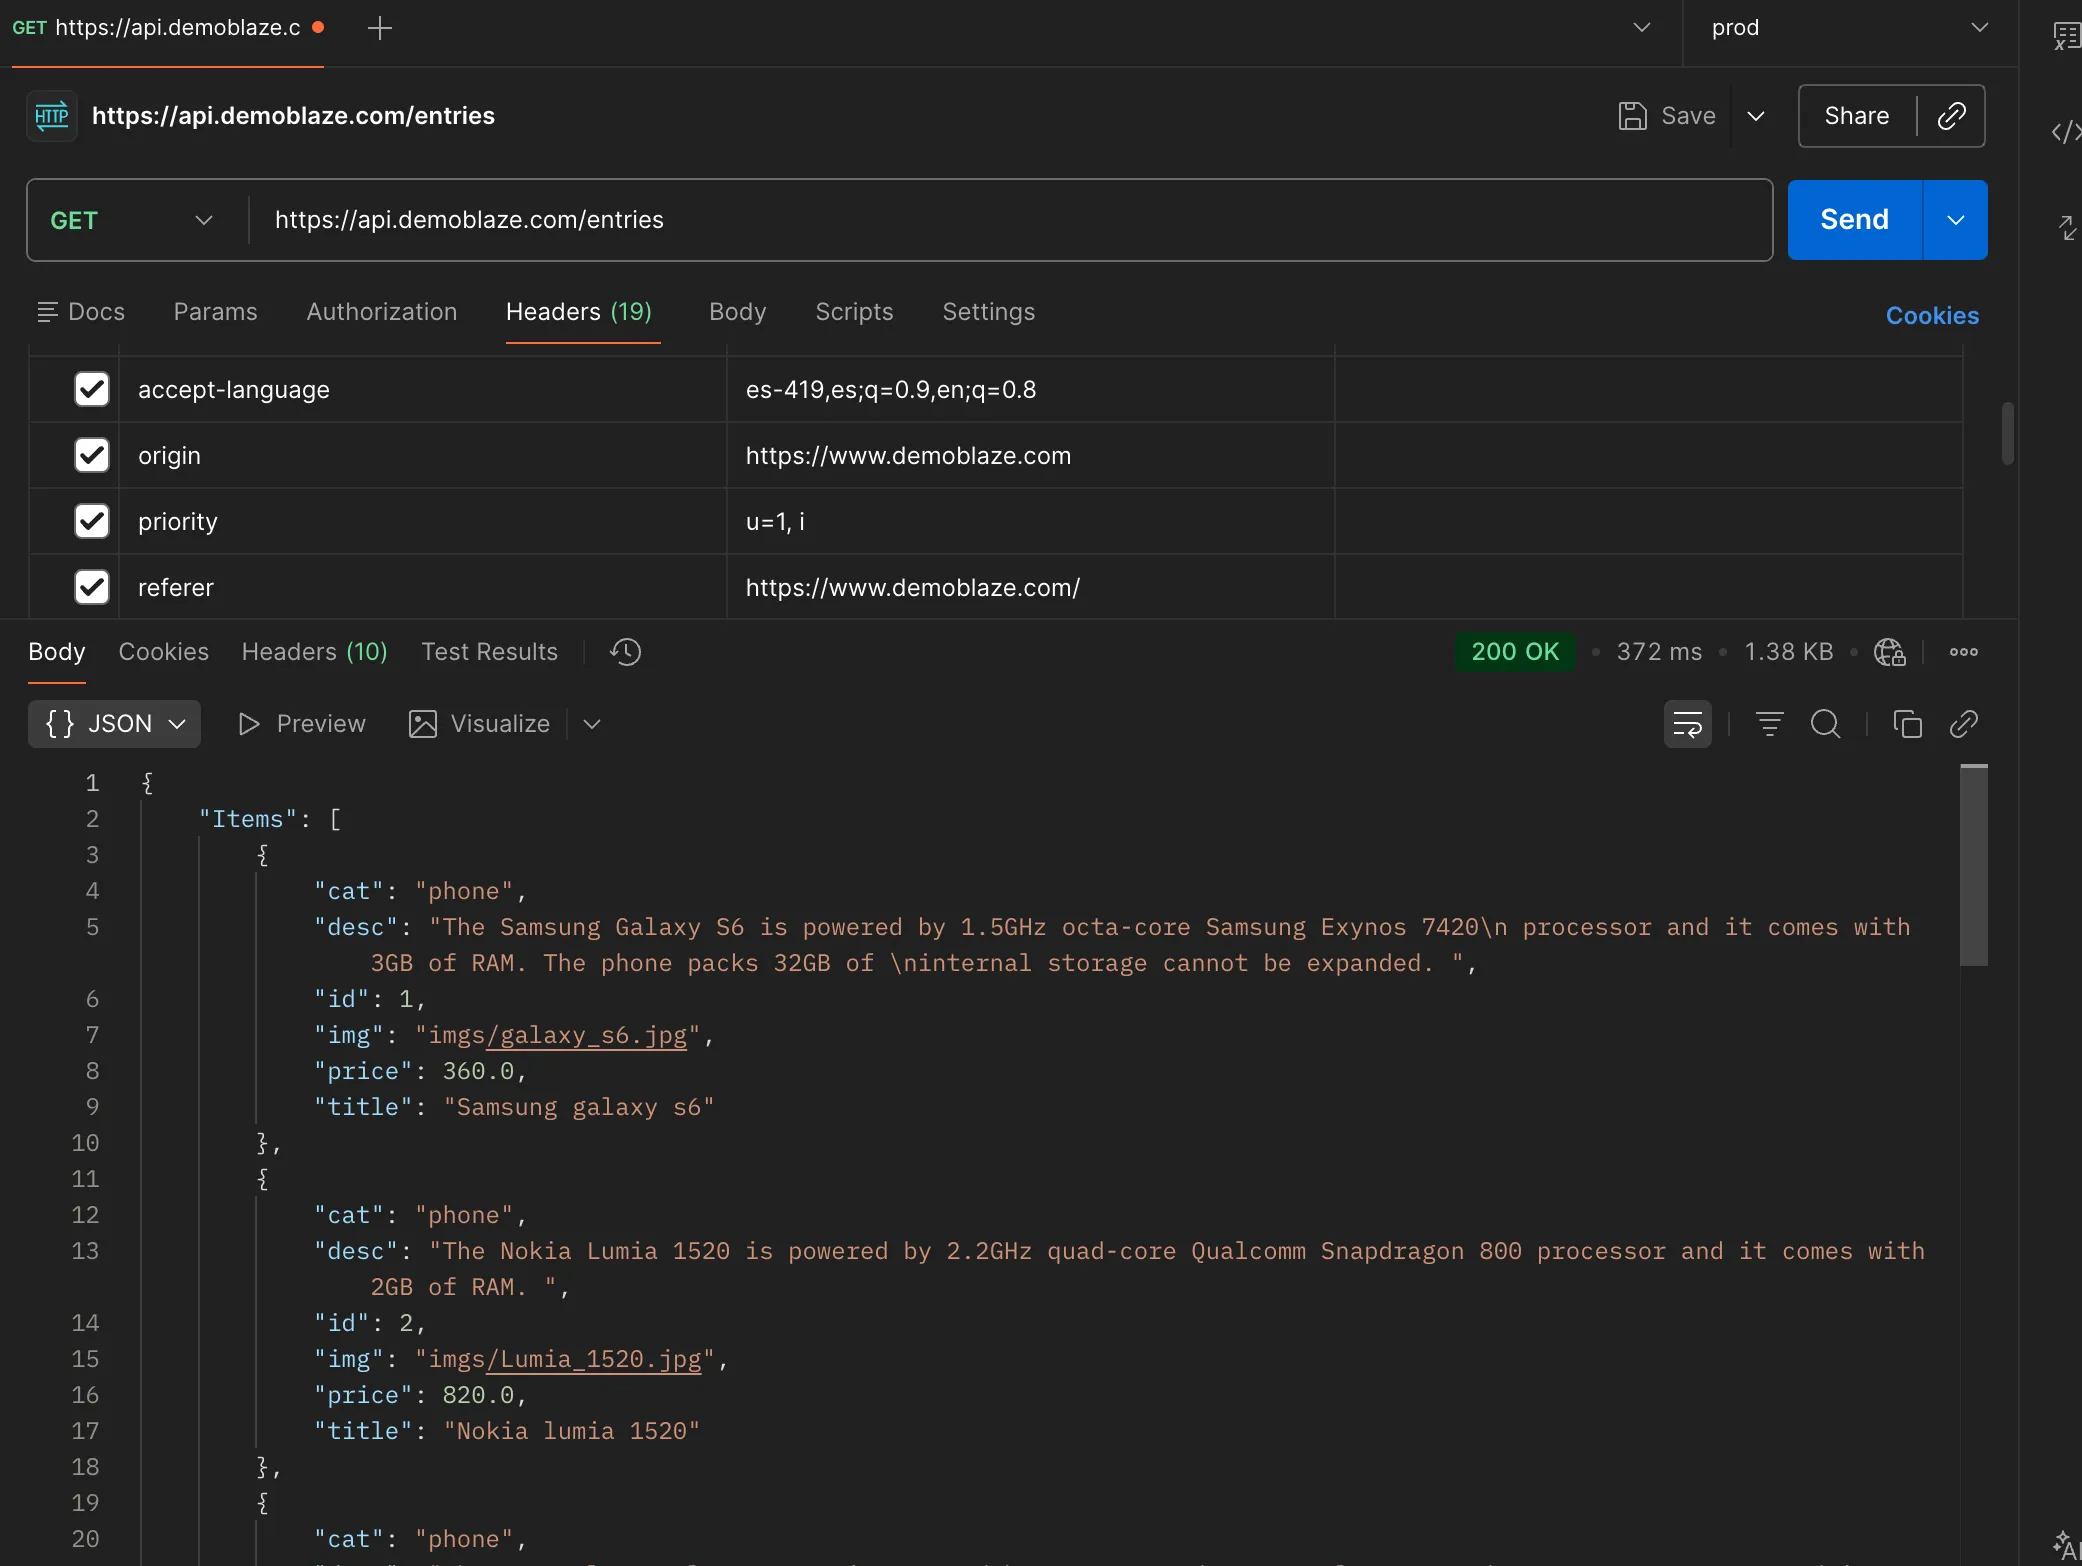Open the response filter options

pyautogui.click(x=1769, y=724)
